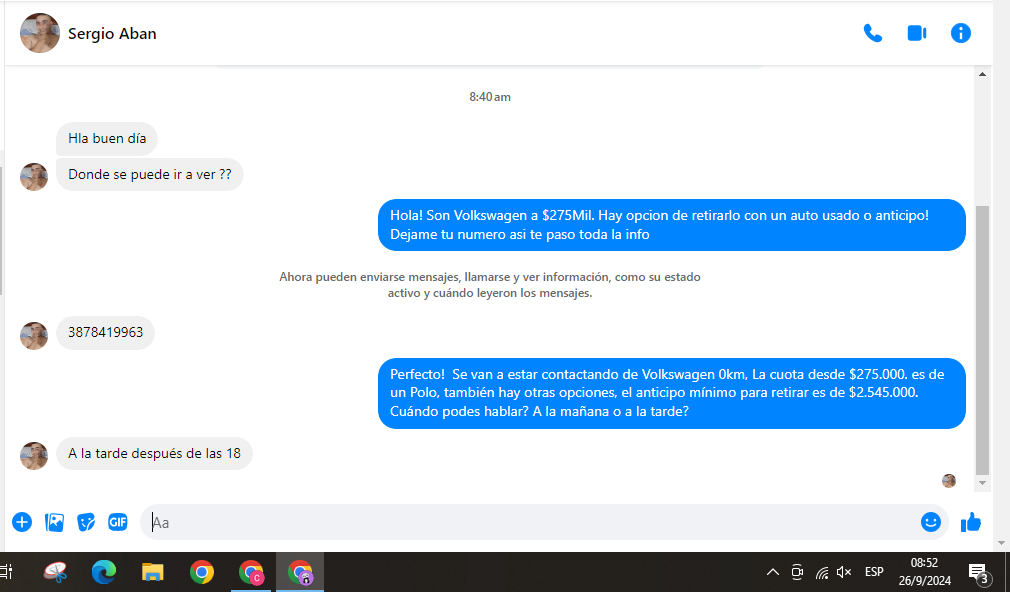Open Microsoft Edge from the taskbar

[x=104, y=572]
